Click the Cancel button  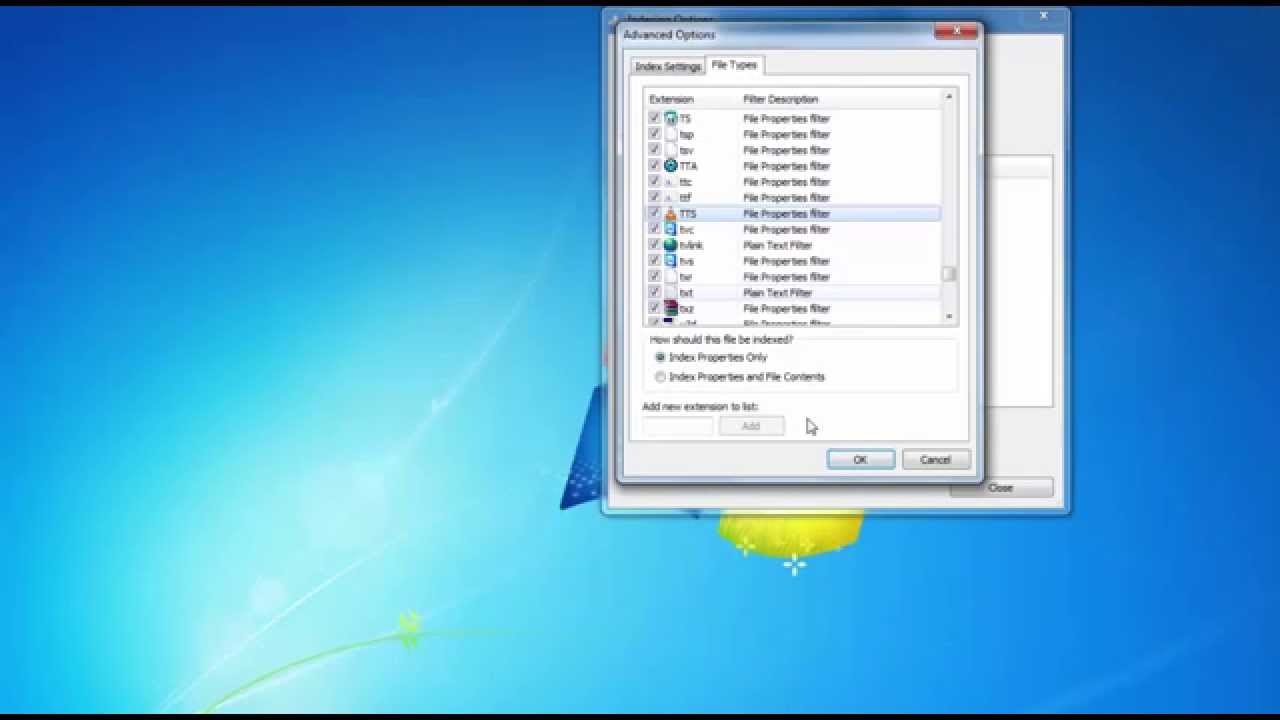click(x=935, y=460)
